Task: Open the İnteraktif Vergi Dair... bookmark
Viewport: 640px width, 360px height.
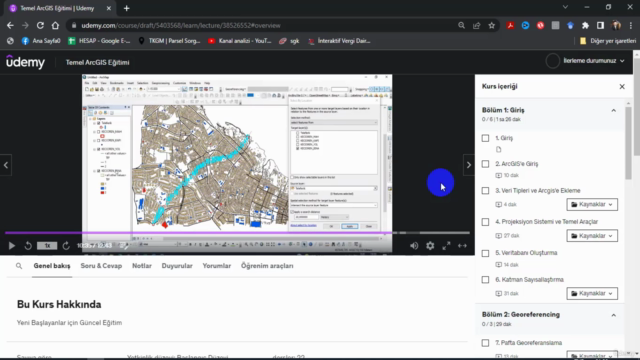Action: click(339, 41)
